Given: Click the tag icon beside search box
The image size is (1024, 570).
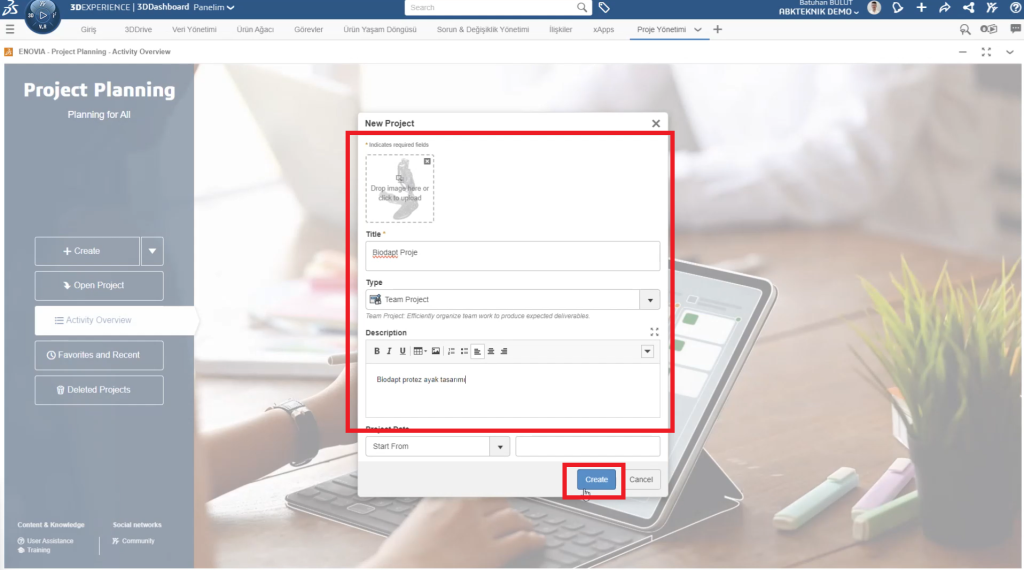Looking at the screenshot, I should [604, 8].
